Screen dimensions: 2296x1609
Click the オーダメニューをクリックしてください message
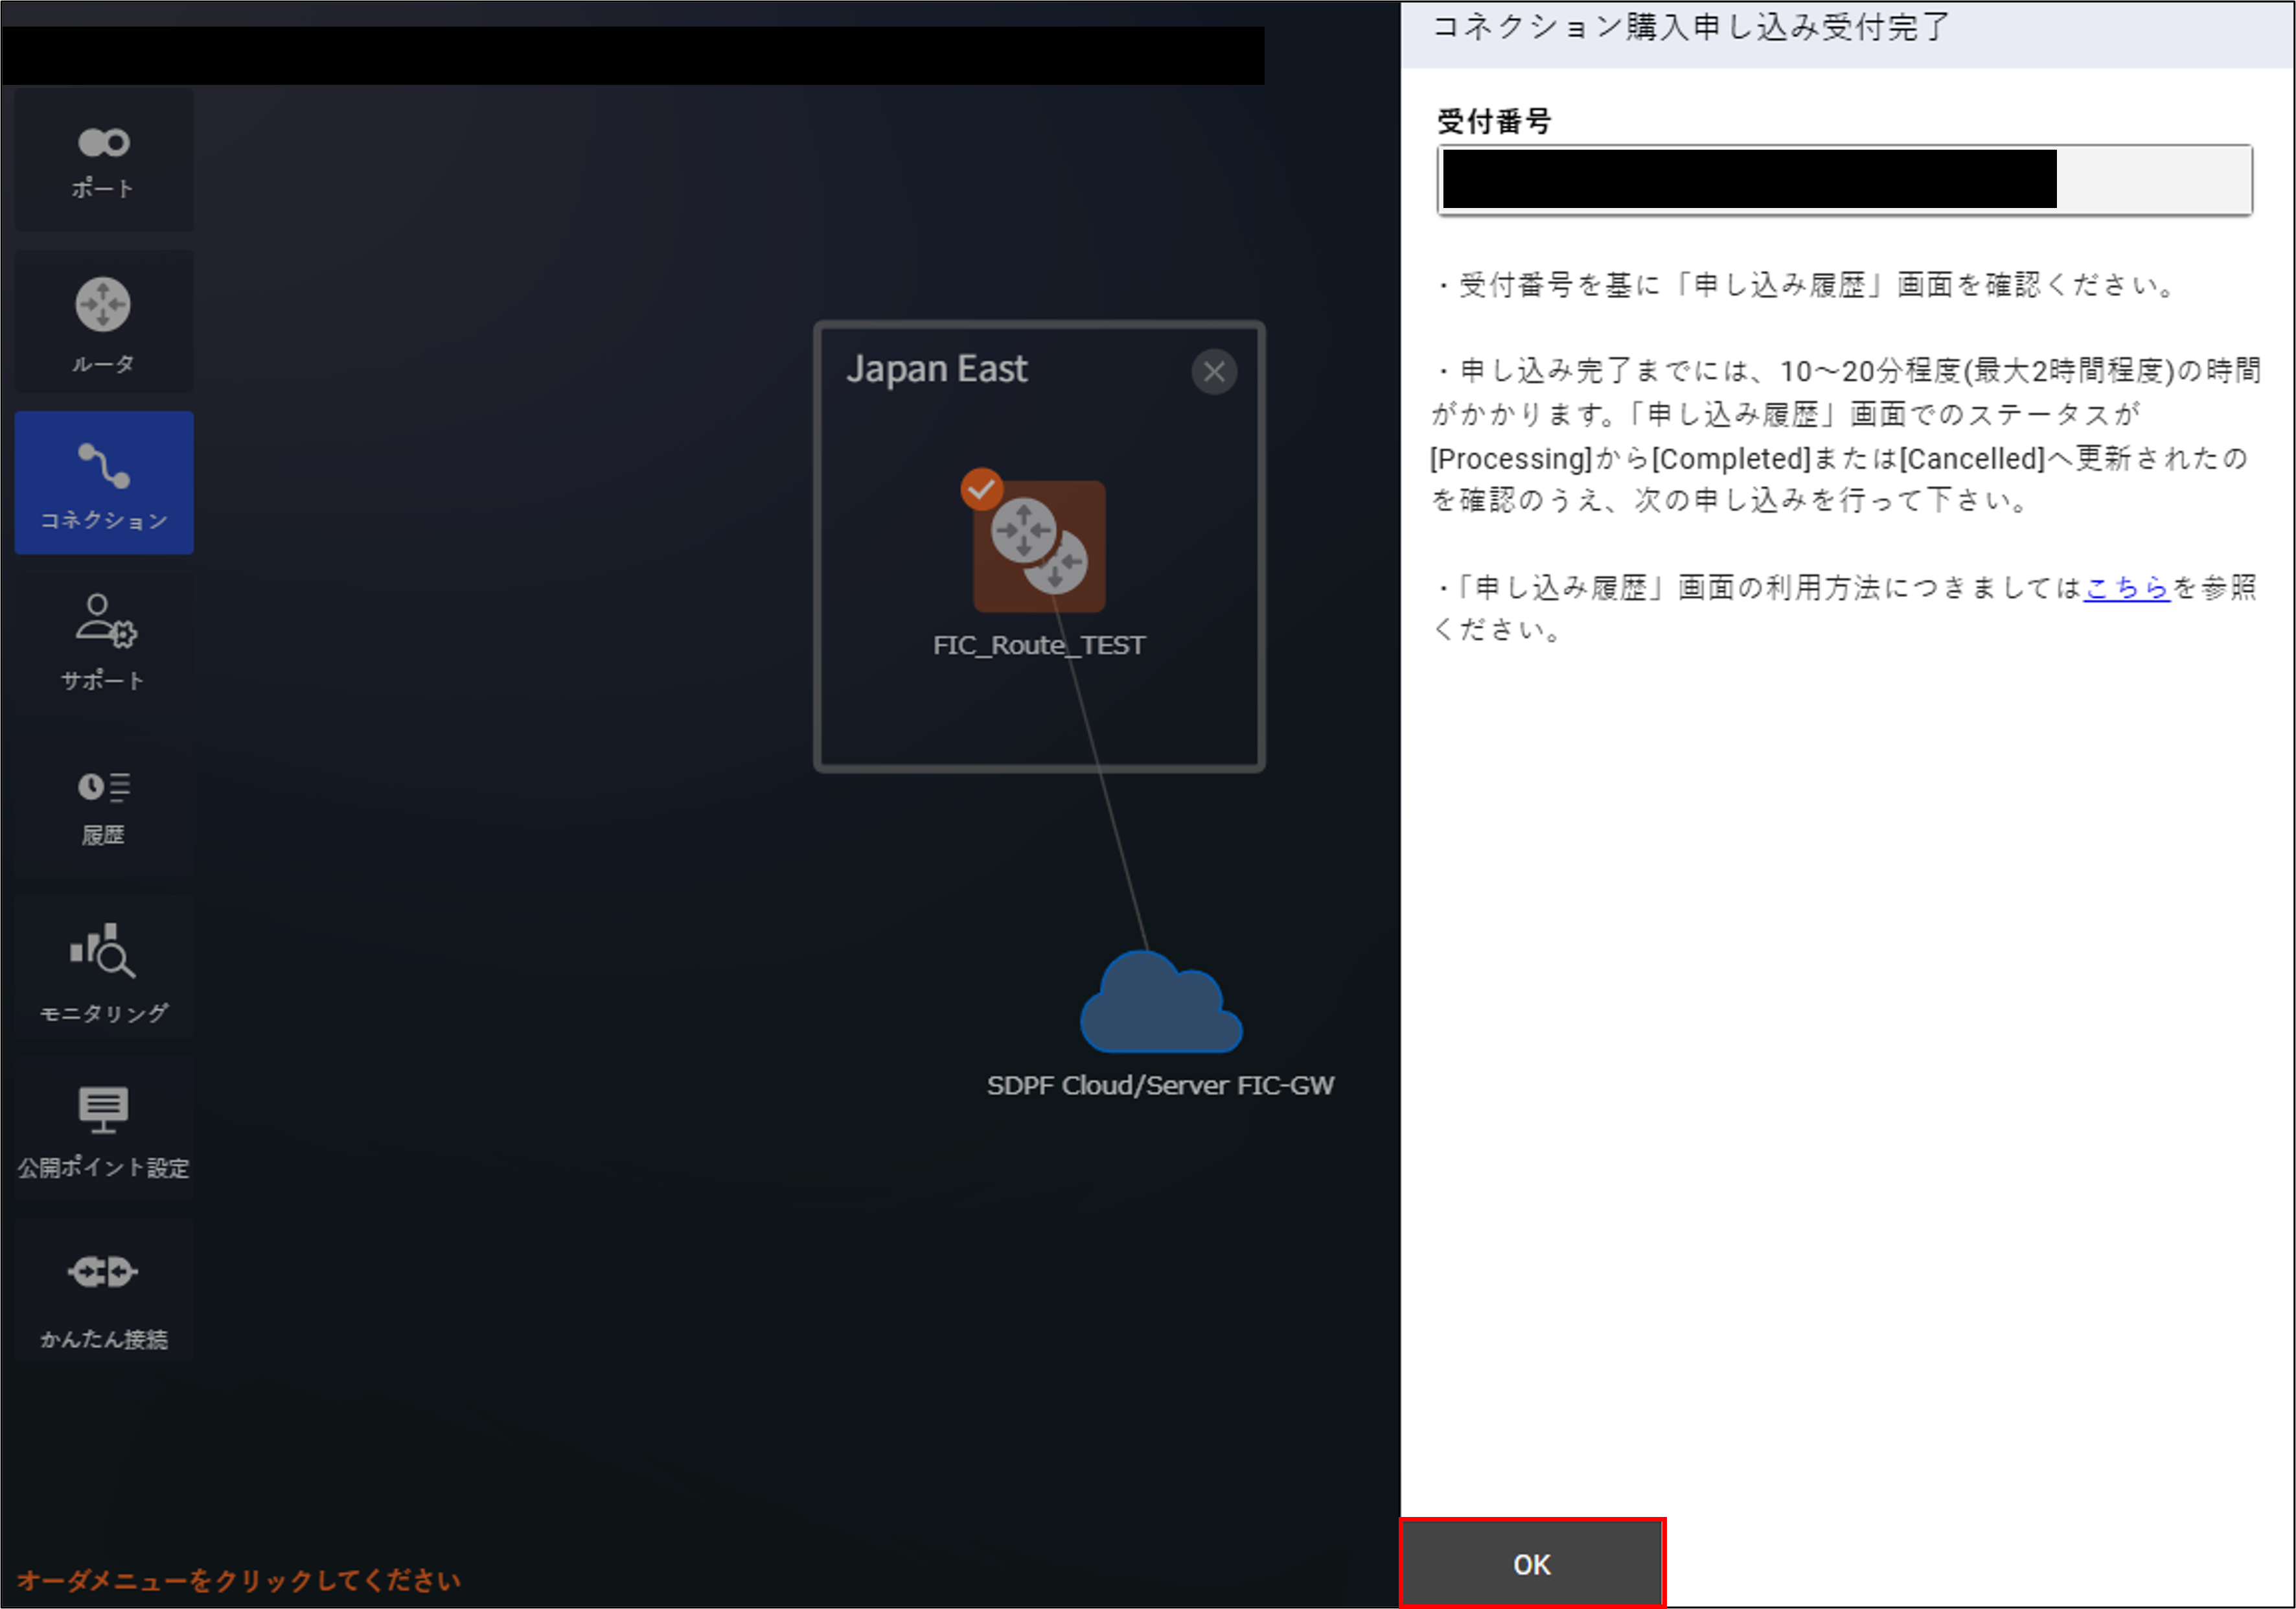click(x=239, y=1580)
